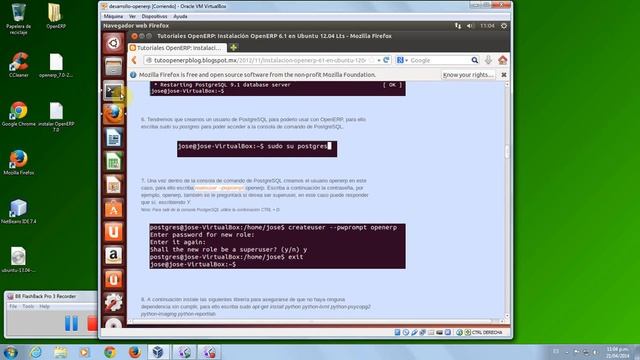Go to Firefox home page icon
Image resolution: width=640 pixels, height=360 pixels.
pos(502,60)
